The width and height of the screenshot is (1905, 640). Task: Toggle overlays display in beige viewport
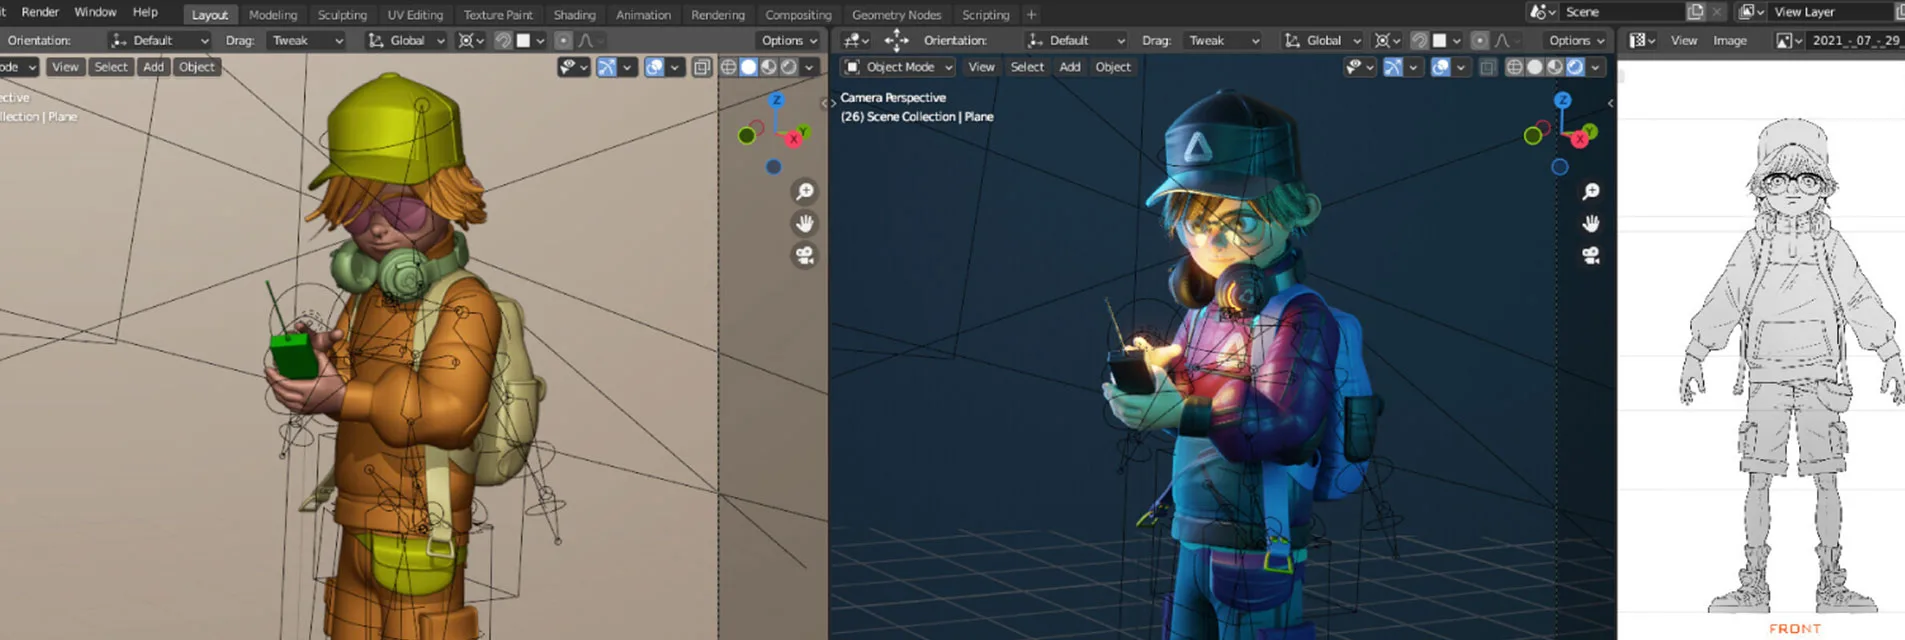click(x=654, y=67)
